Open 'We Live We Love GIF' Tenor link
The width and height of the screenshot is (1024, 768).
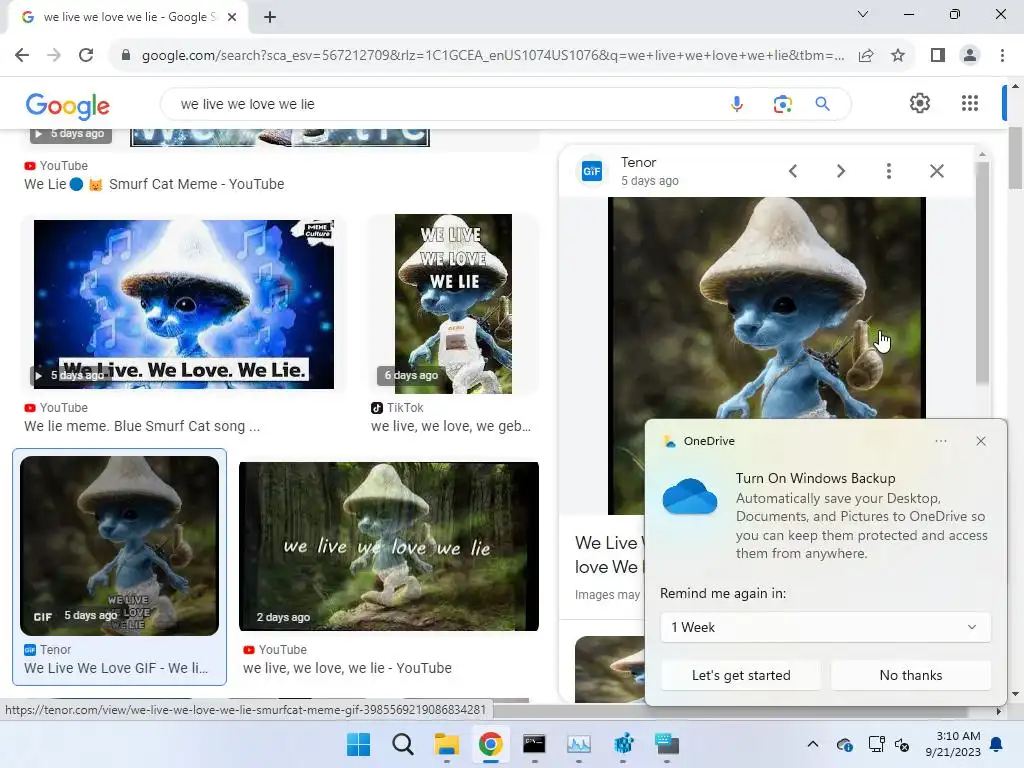[x=116, y=668]
